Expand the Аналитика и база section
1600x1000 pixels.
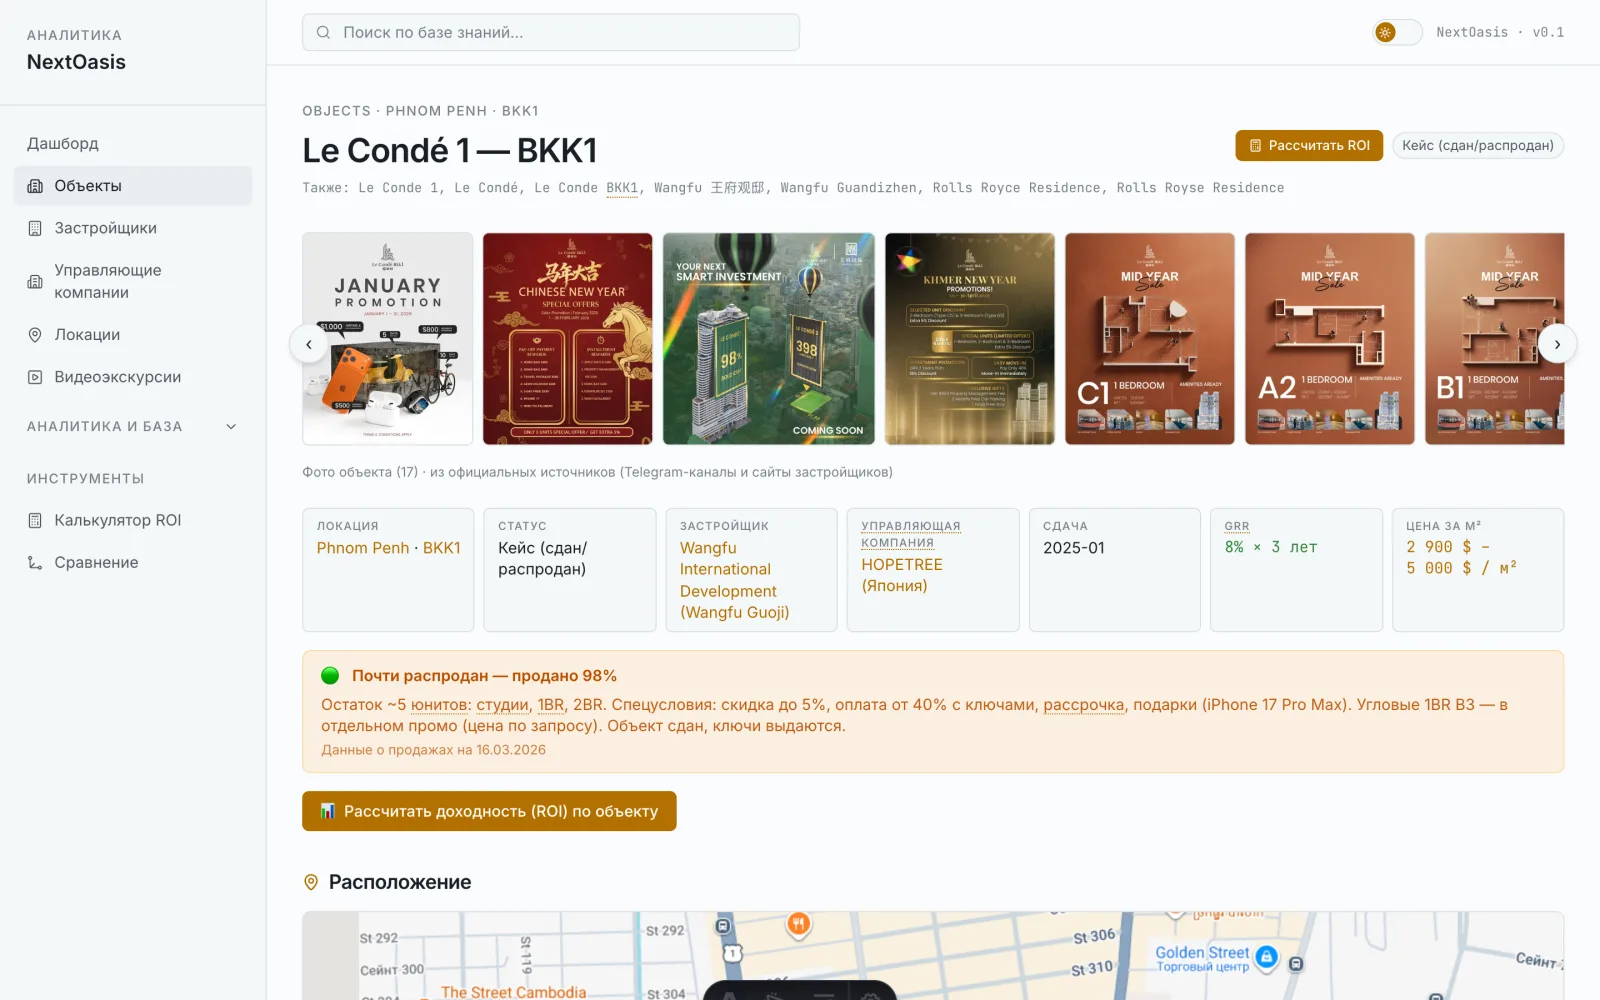pos(133,426)
